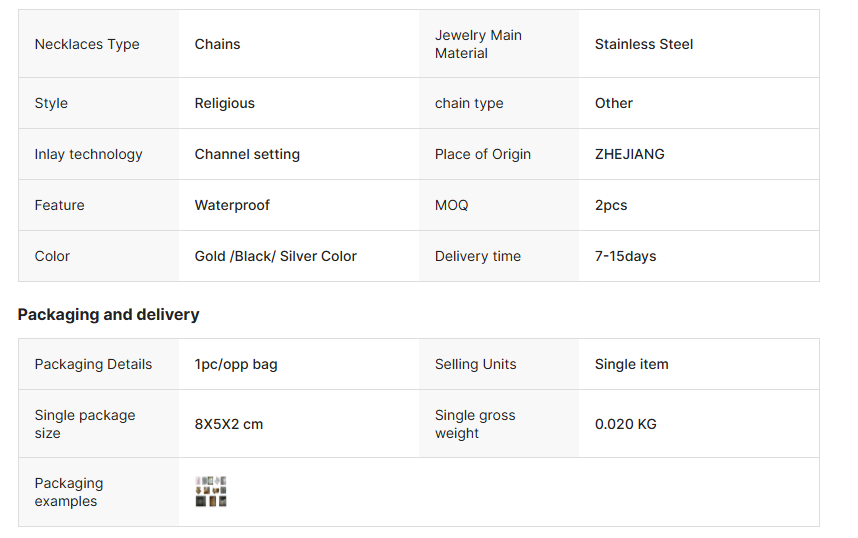Open the Packaging examples thumbnail image
This screenshot has height=538, width=858.
[x=211, y=492]
